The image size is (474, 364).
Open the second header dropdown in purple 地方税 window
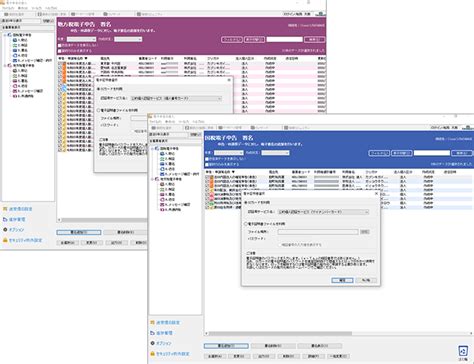[128, 39]
